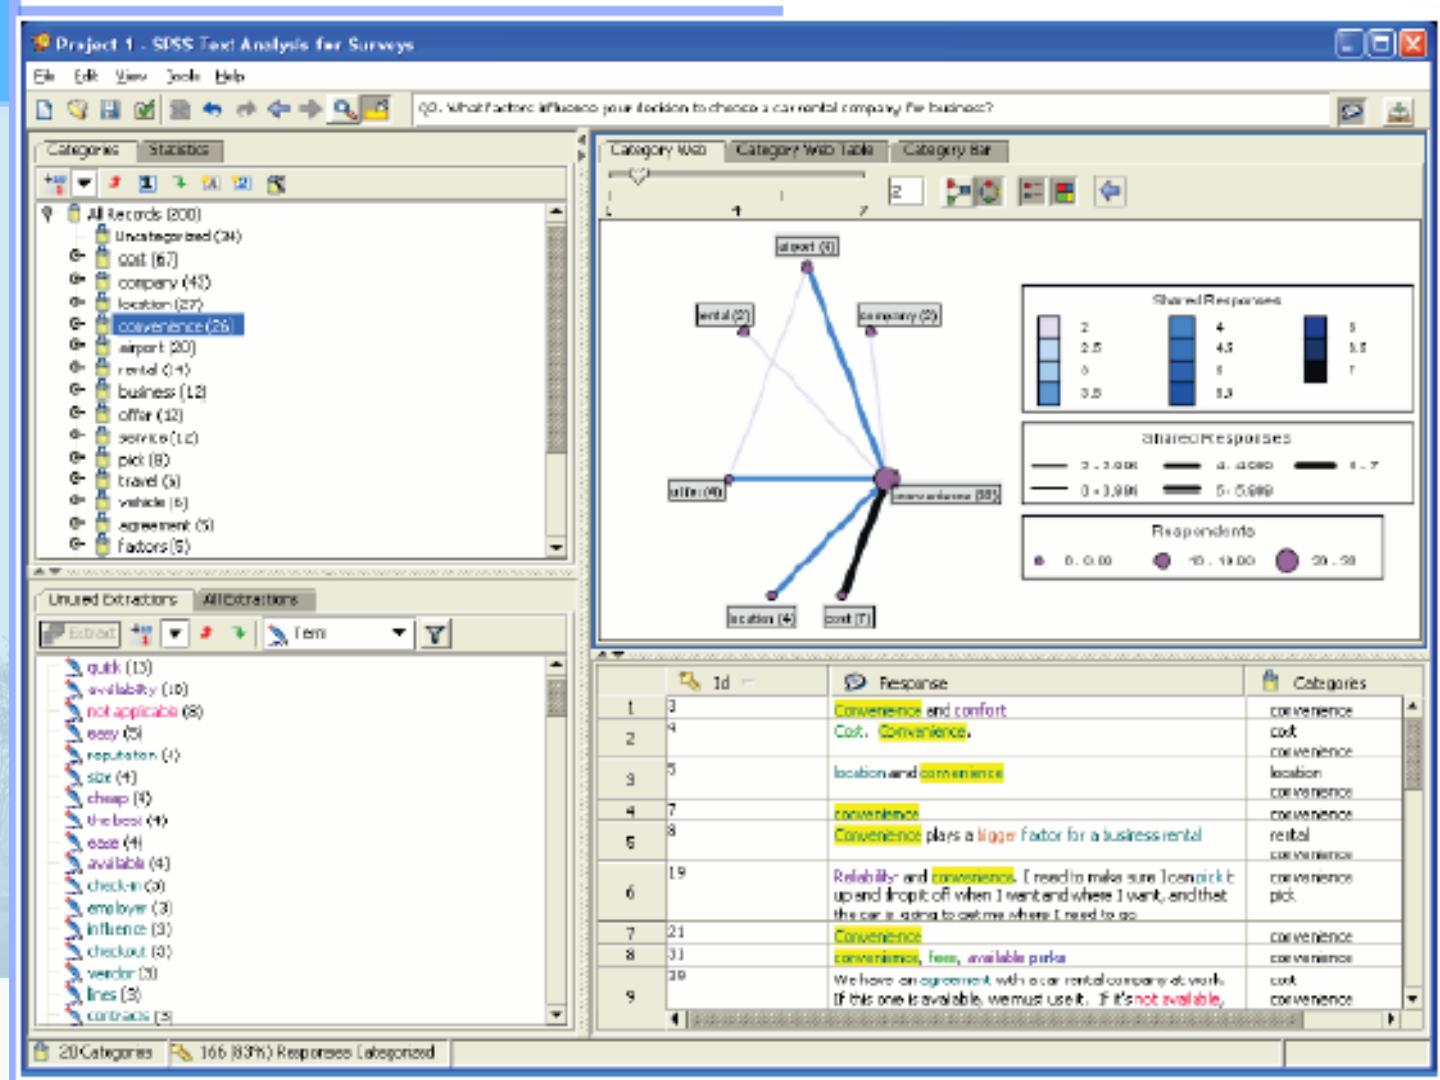Click the filter funnel icon in extractions panel
The image size is (1440, 1080).
[435, 633]
